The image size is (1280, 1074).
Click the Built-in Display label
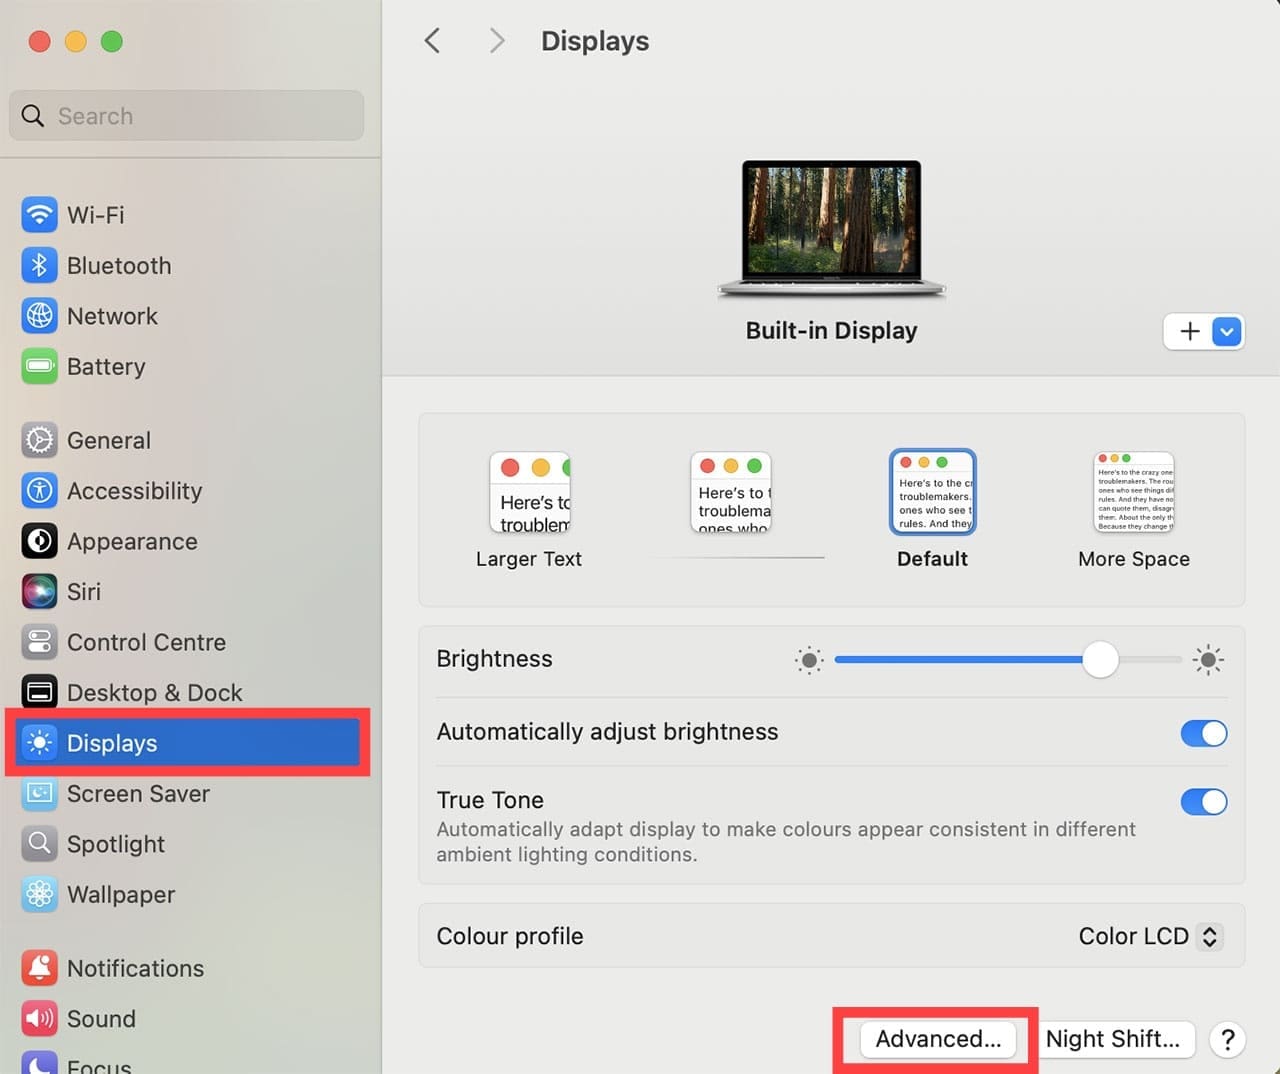tap(831, 331)
